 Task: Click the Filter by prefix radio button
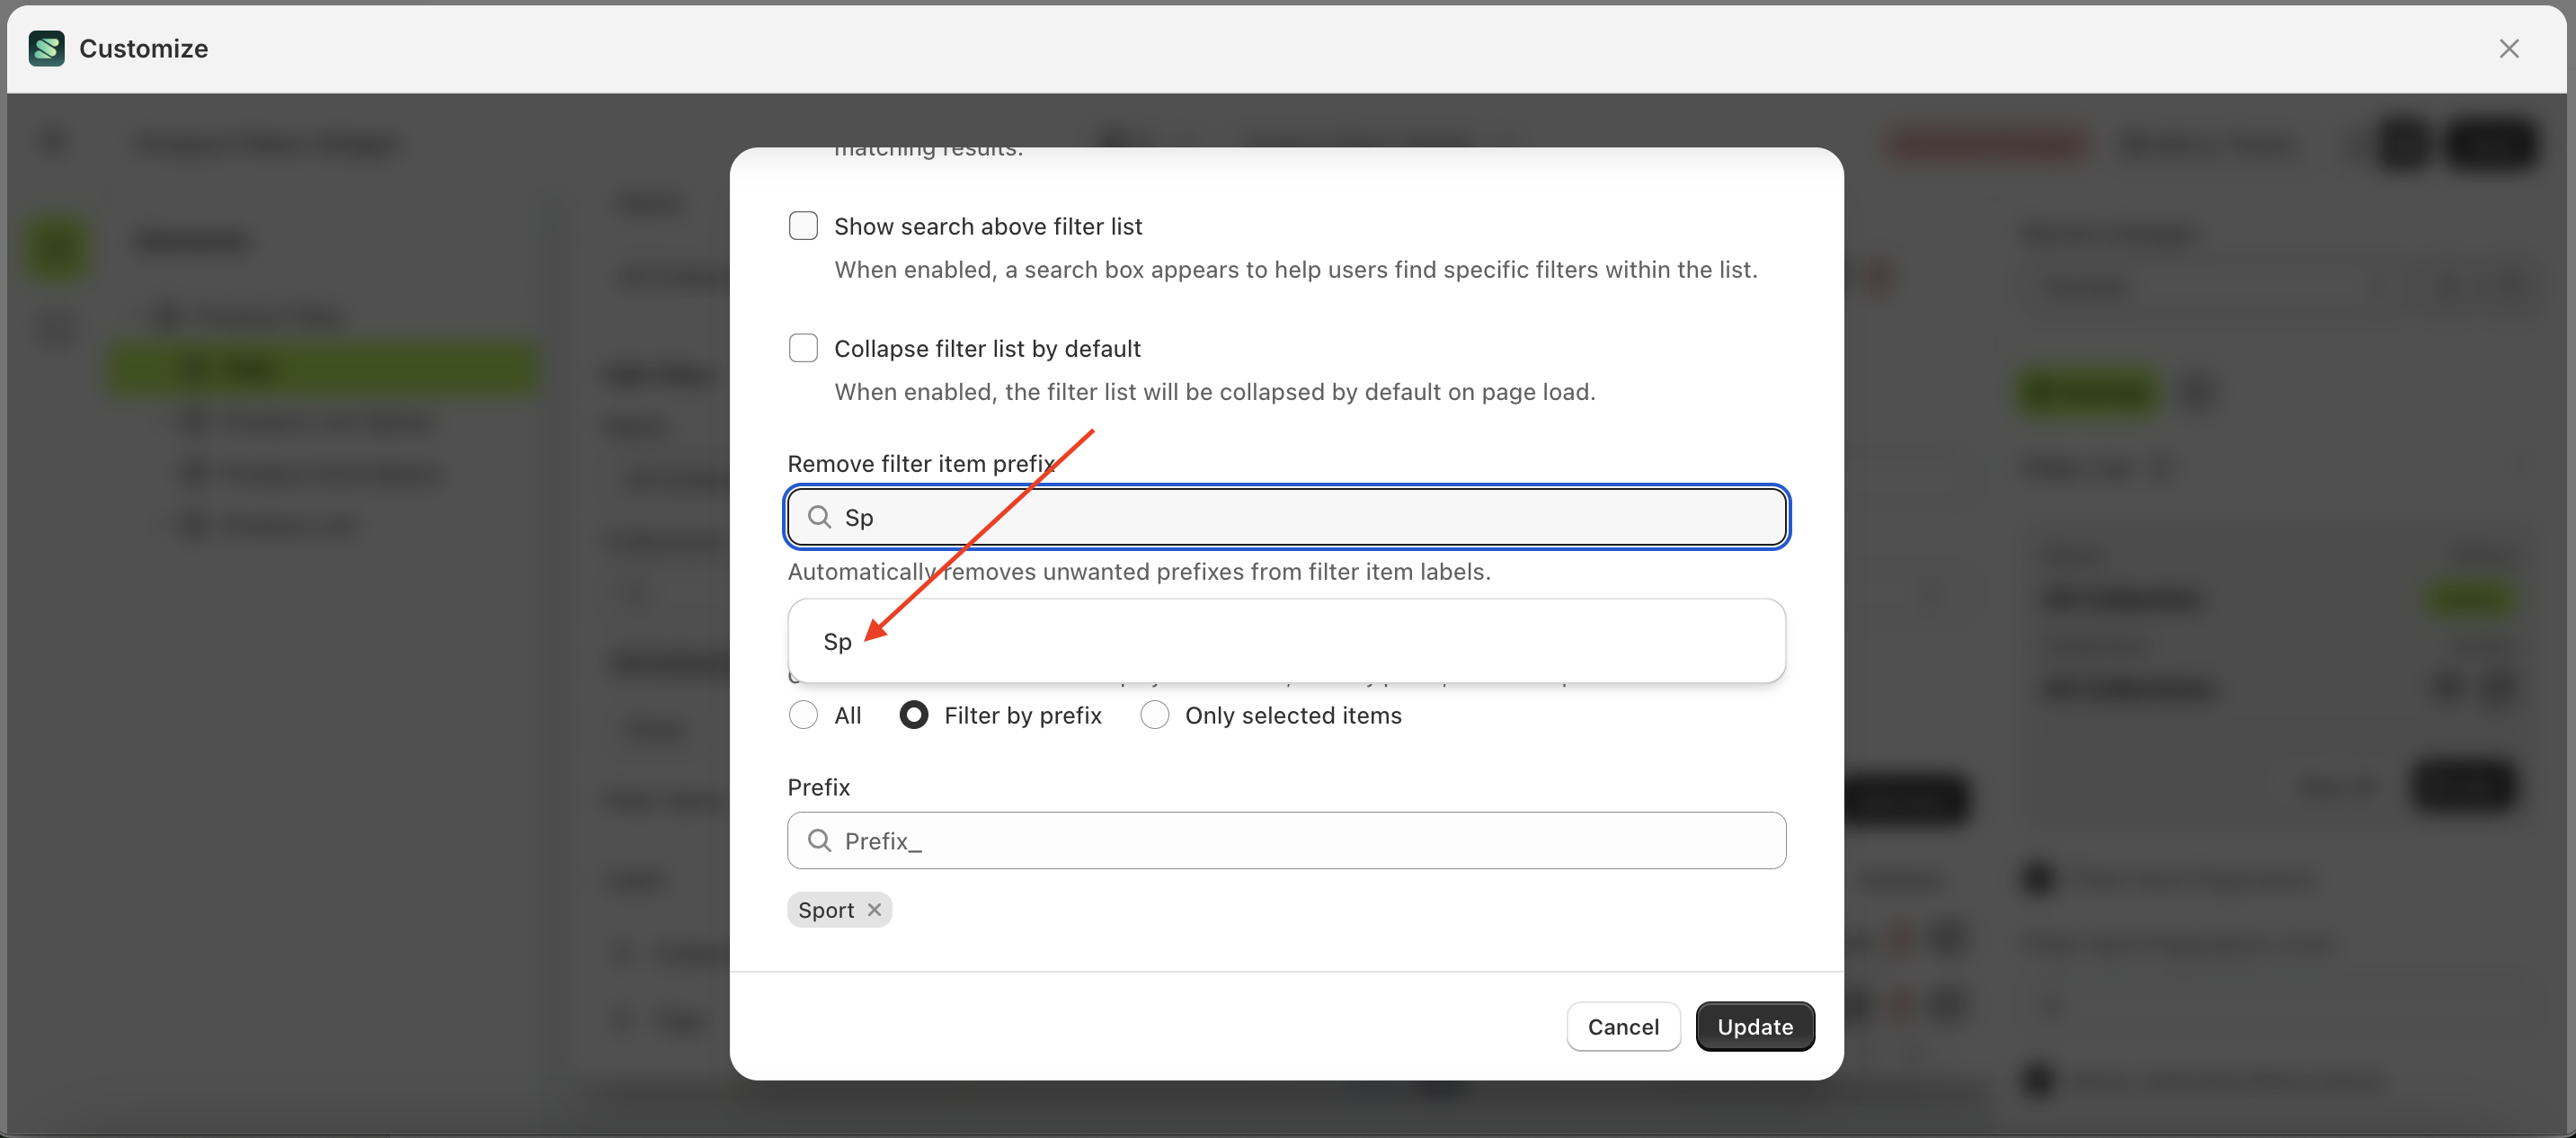pyautogui.click(x=913, y=715)
